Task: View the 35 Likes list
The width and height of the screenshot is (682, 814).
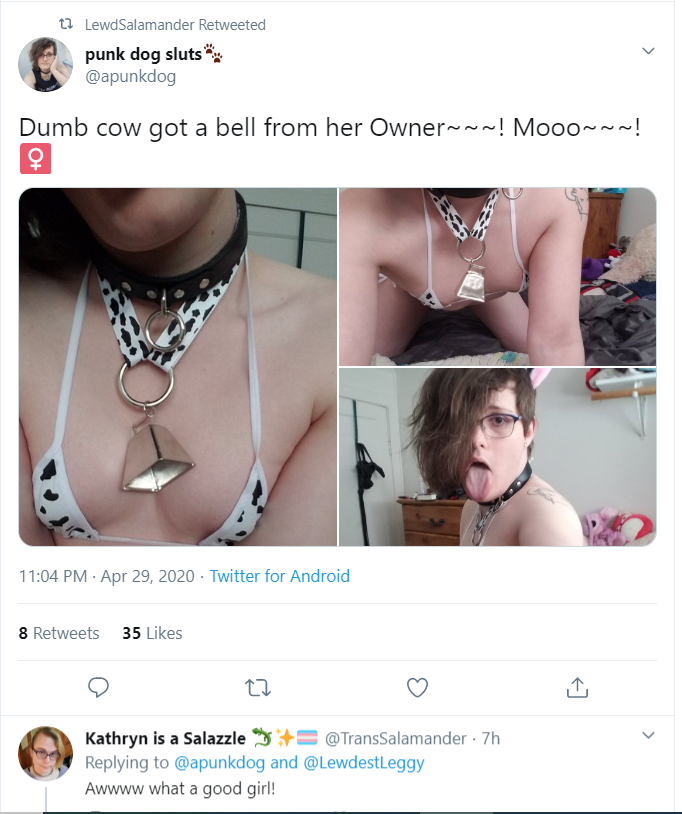Action: click(152, 633)
